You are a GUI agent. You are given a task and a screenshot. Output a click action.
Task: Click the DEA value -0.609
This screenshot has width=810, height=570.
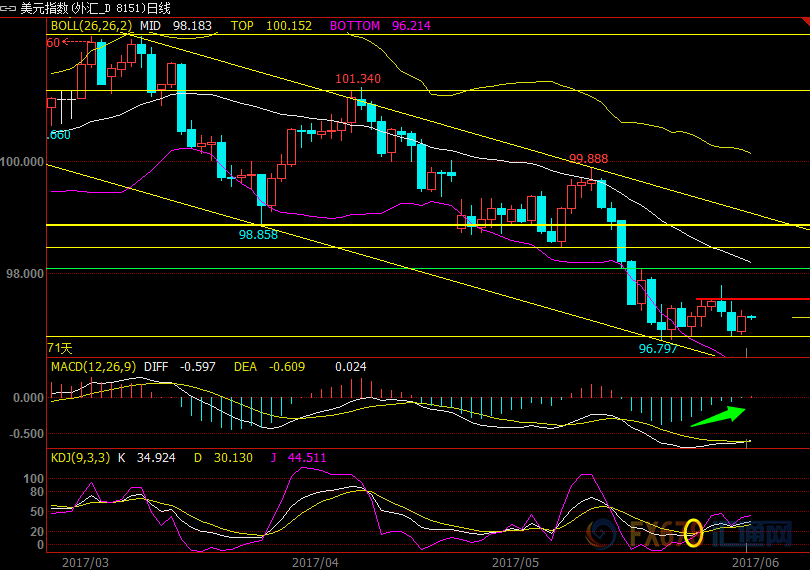pos(287,367)
